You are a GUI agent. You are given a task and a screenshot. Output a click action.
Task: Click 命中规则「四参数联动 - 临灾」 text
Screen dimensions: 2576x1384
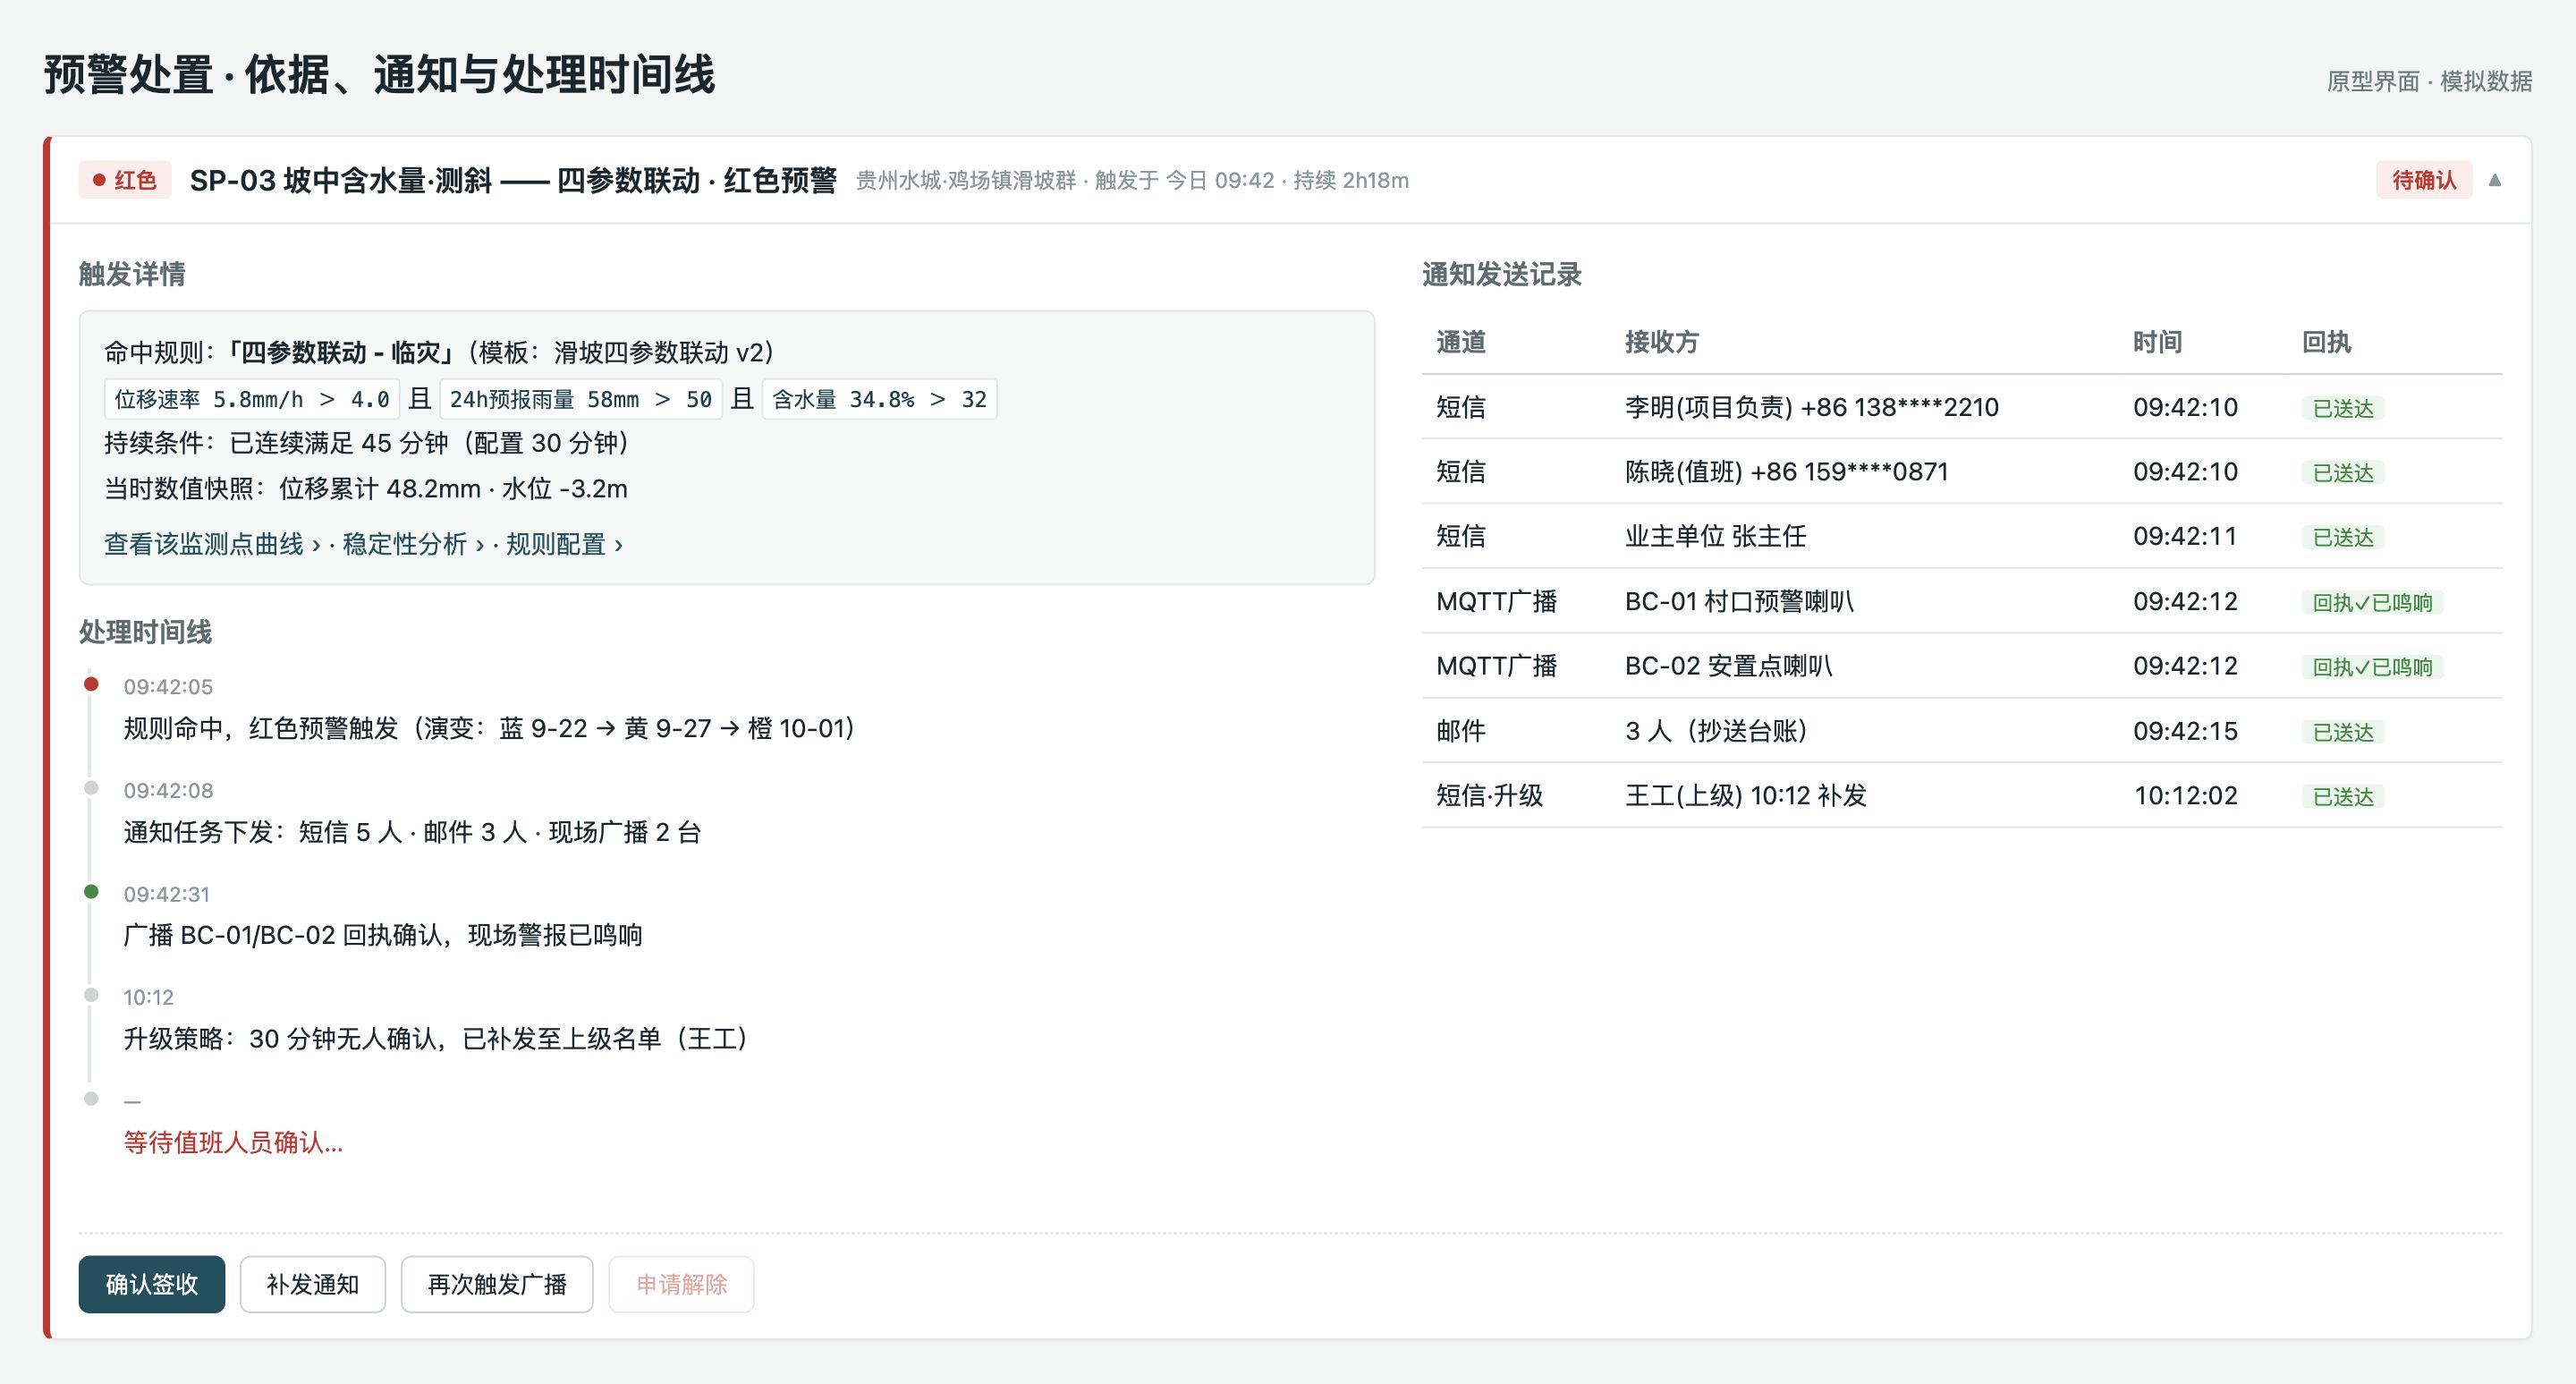point(278,352)
